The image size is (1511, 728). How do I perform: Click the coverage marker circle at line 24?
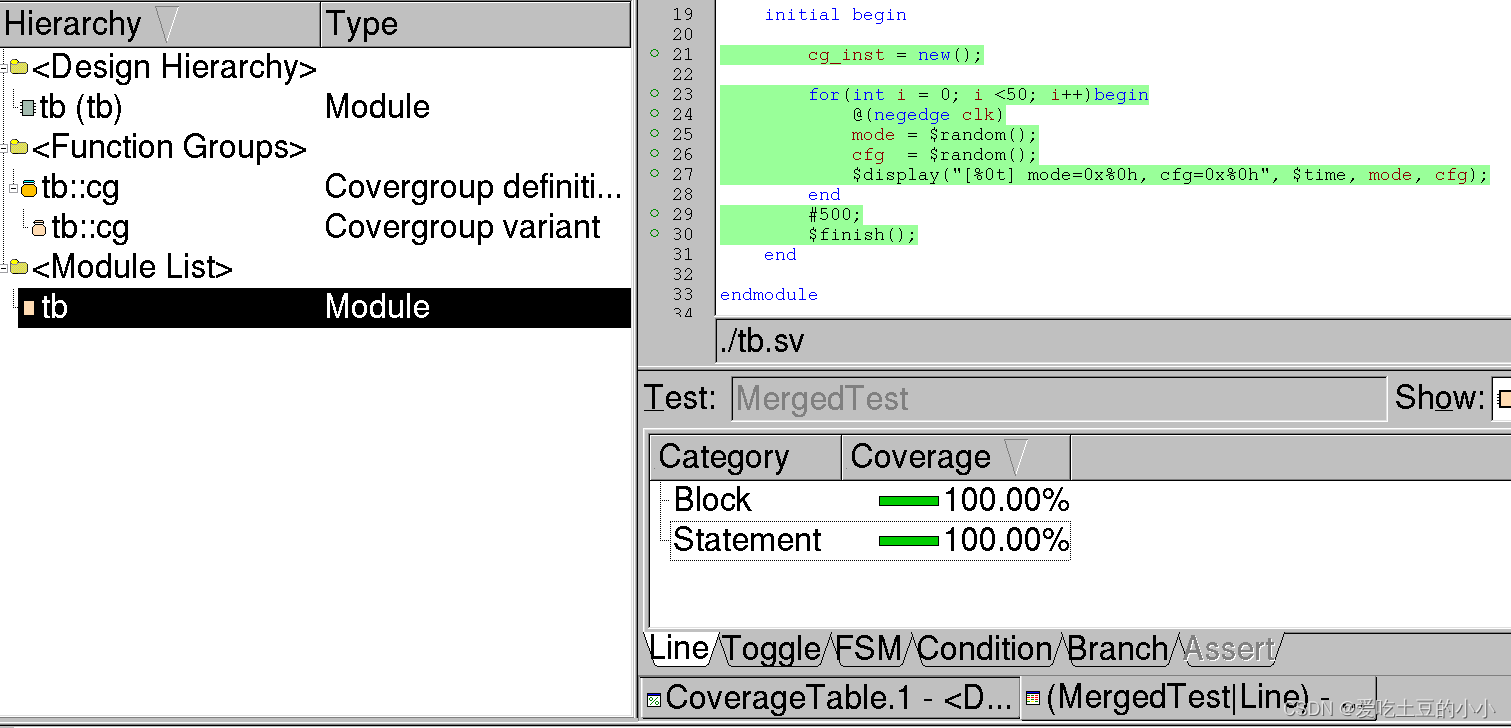coord(655,113)
